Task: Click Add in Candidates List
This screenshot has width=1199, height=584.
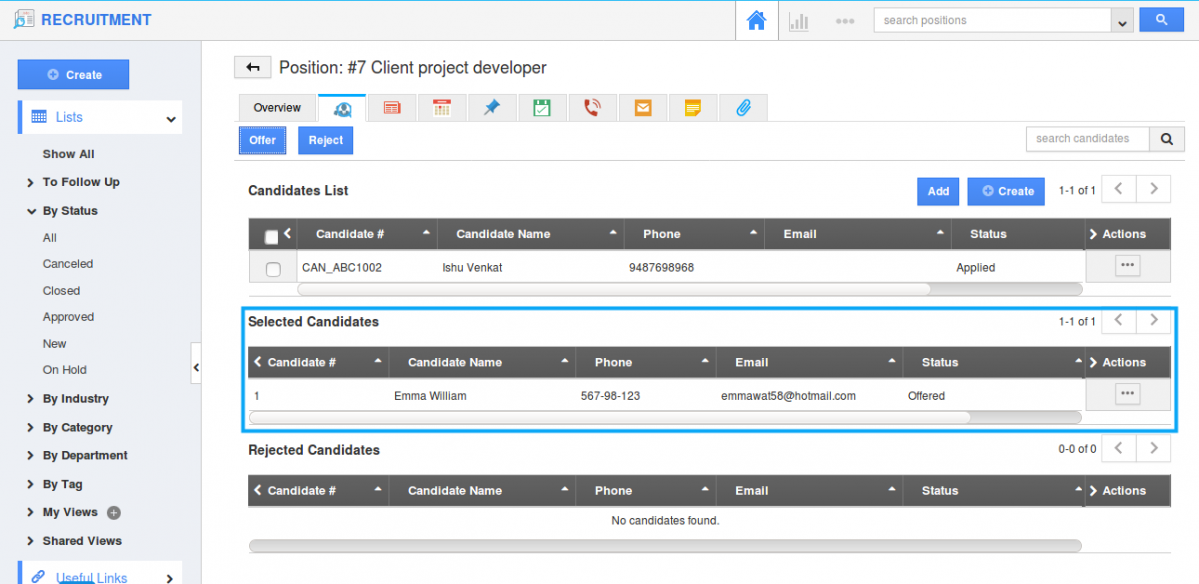Action: point(937,191)
